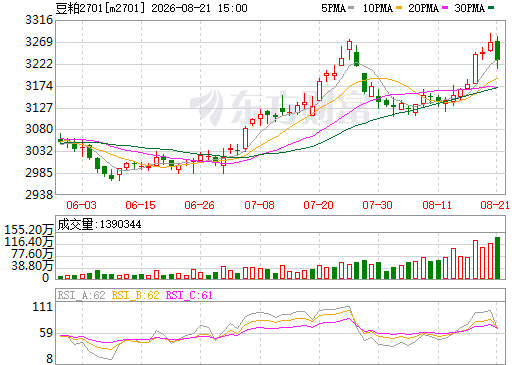
Task: Click the 成交量:1390344 volume label
Action: point(99,224)
